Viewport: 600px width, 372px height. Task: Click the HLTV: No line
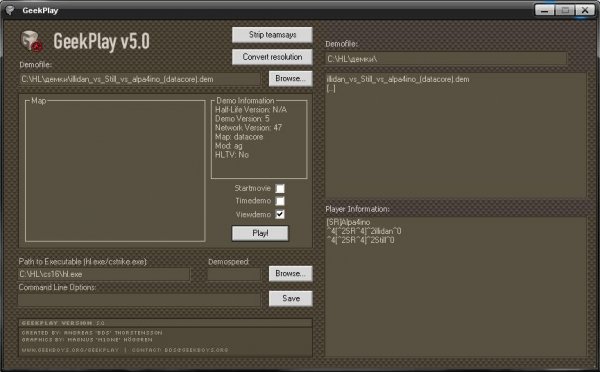[x=232, y=155]
